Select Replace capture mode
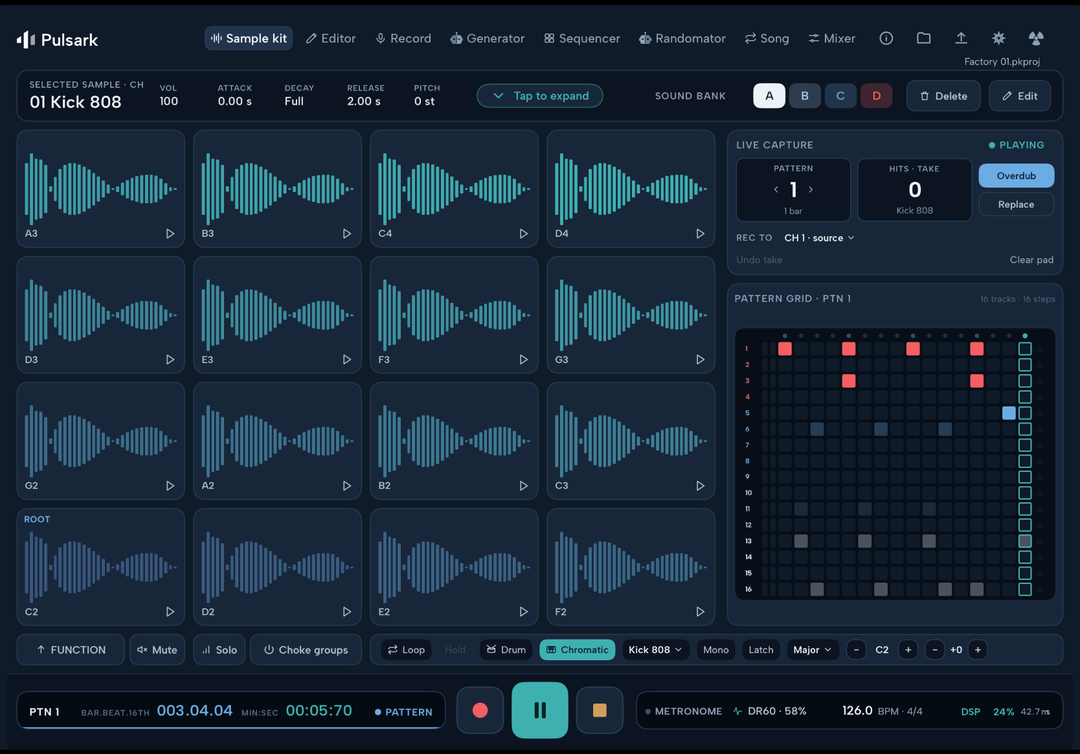Screen dimensions: 1080x754 pos(1016,205)
